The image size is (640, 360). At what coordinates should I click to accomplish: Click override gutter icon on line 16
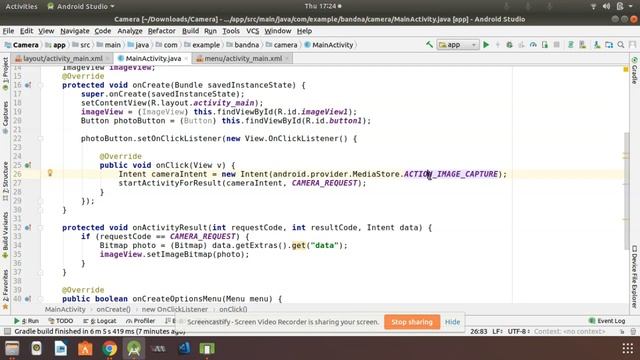pos(27,85)
